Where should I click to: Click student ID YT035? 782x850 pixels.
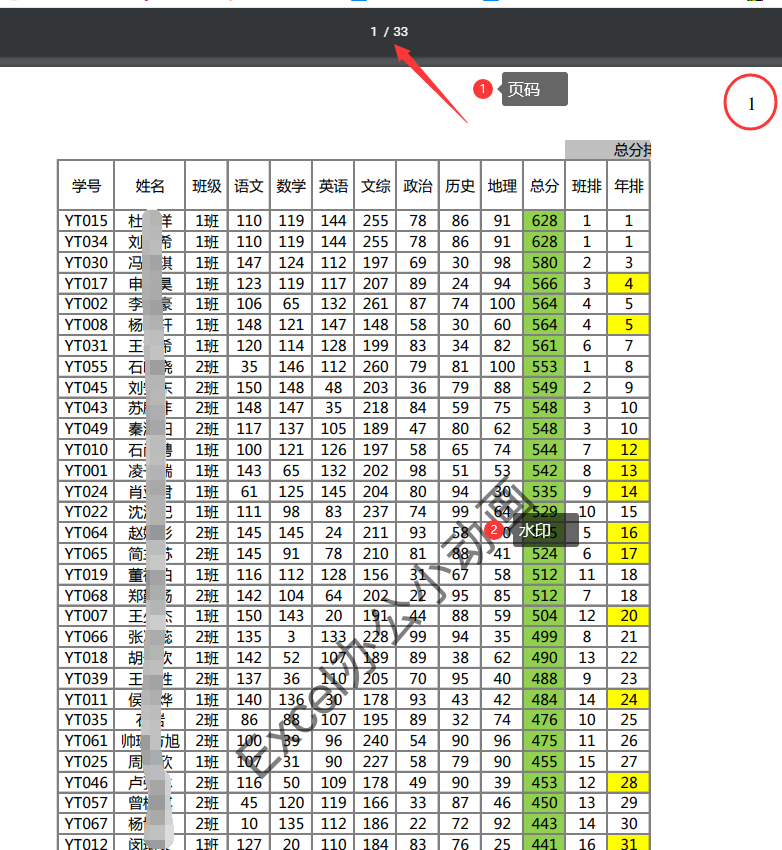tap(86, 720)
